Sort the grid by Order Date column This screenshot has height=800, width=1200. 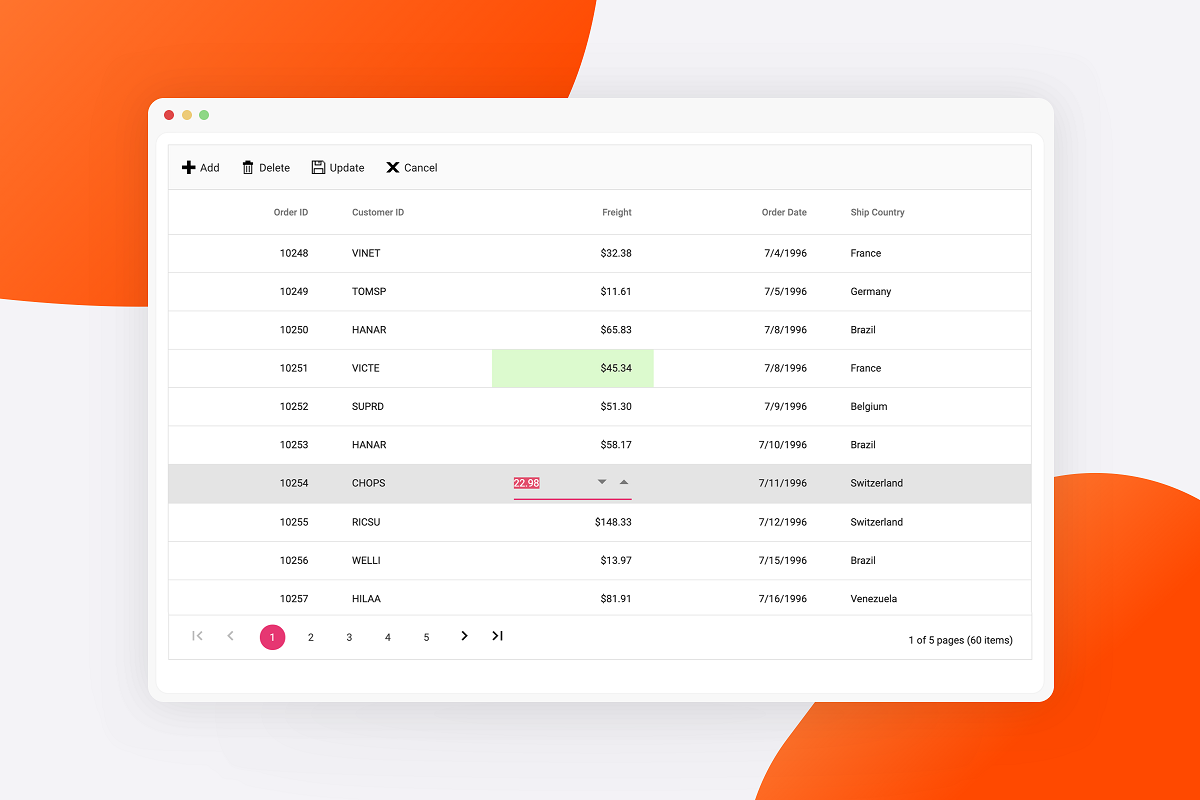point(784,212)
